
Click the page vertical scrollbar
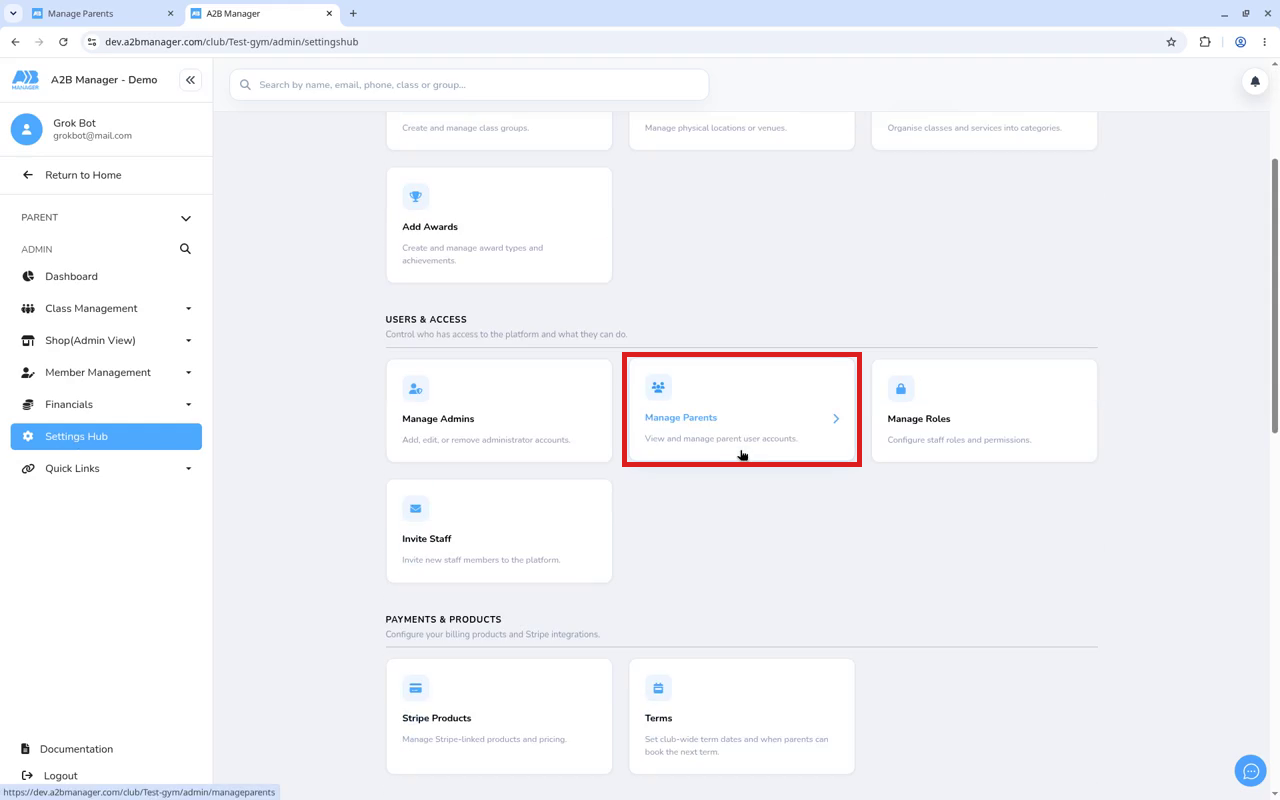1274,295
